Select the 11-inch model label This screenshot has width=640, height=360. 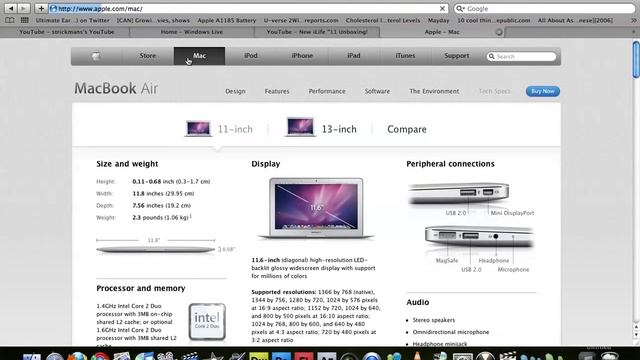[x=235, y=129]
